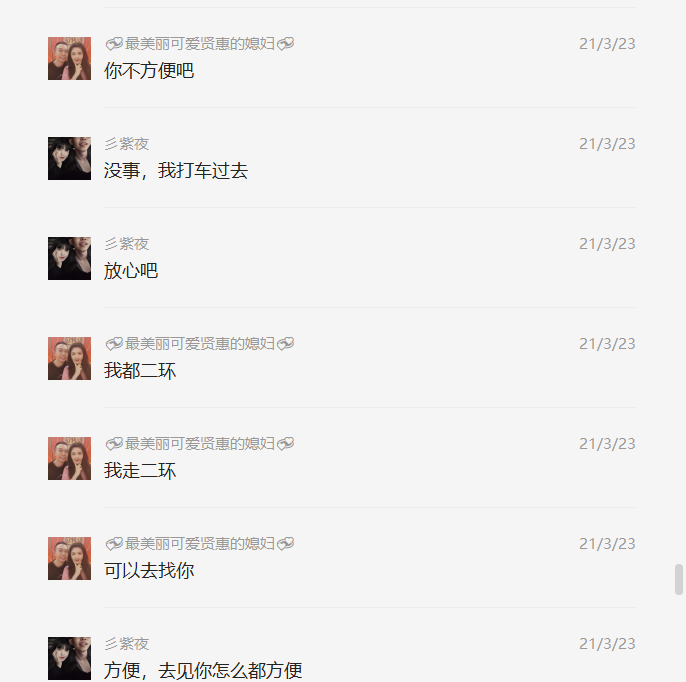This screenshot has width=686, height=682.
Task: Click sender name above 我都二环
Action: point(200,344)
